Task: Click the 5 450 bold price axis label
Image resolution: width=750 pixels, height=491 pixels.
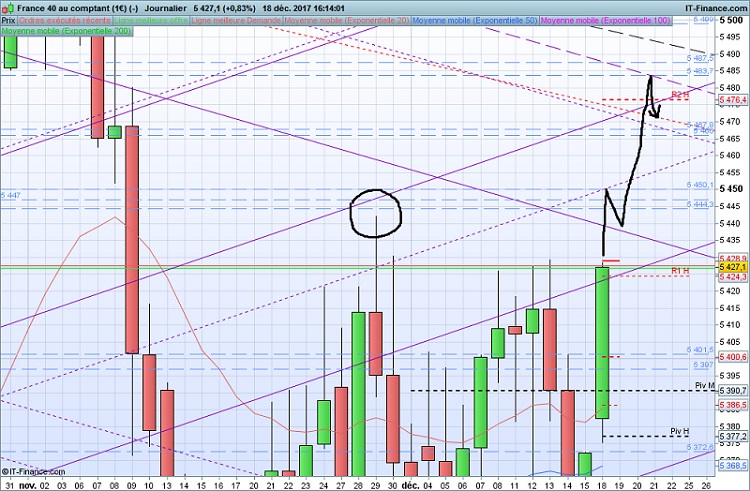Action: coord(732,189)
